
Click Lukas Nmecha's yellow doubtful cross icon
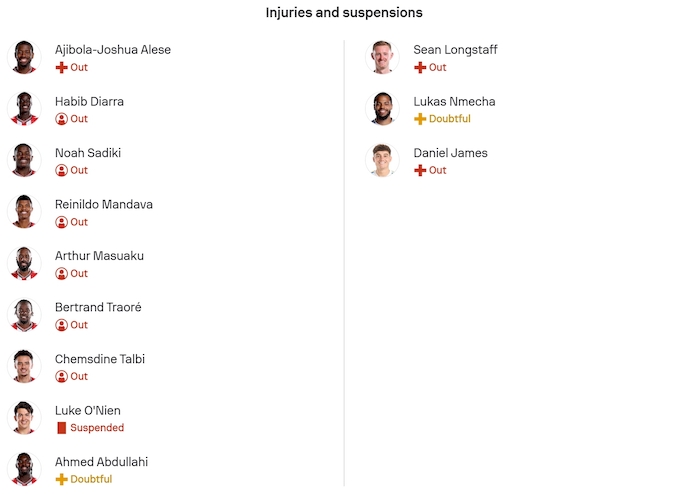420,119
